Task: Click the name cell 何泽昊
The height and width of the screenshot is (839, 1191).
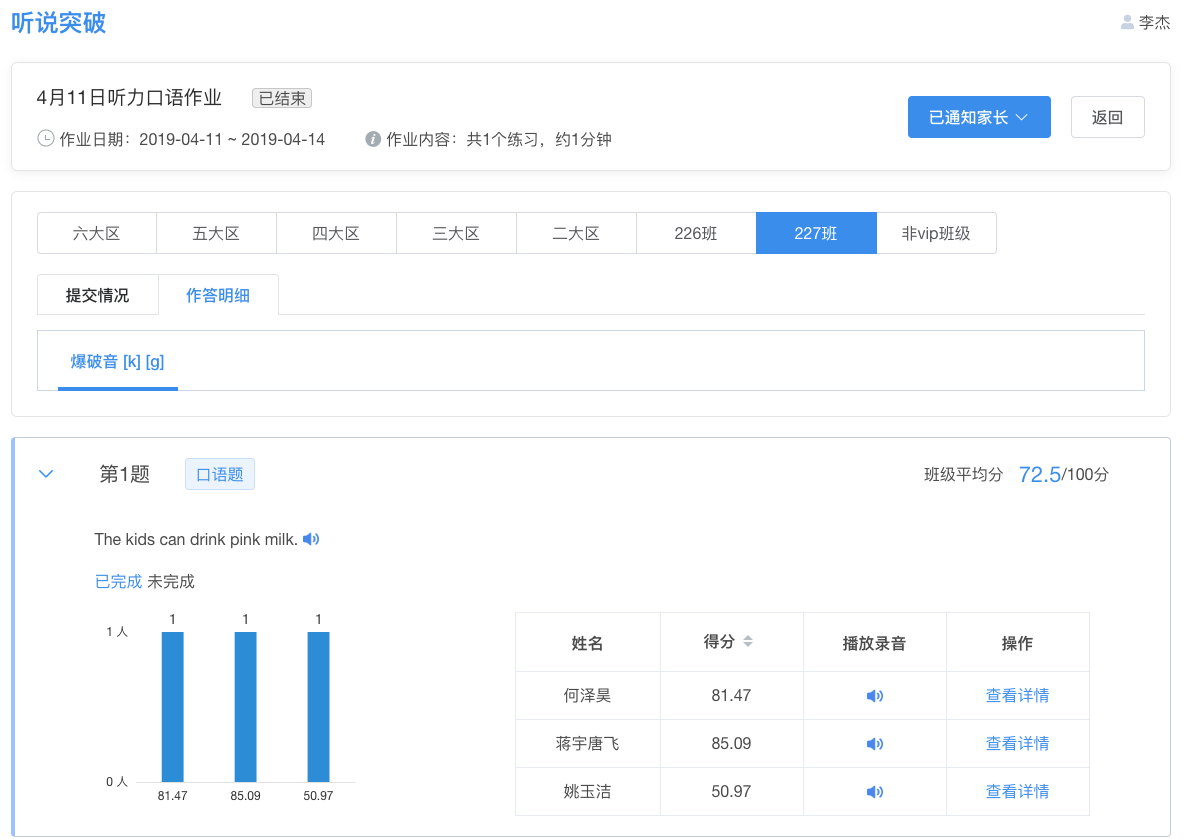Action: (587, 695)
